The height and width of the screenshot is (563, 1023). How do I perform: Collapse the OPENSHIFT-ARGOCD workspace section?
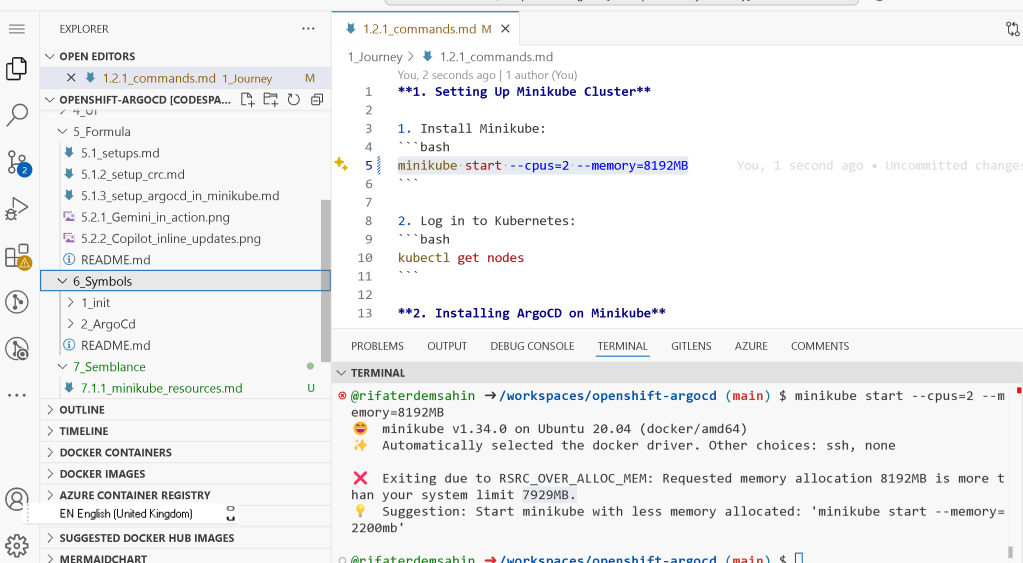point(50,100)
